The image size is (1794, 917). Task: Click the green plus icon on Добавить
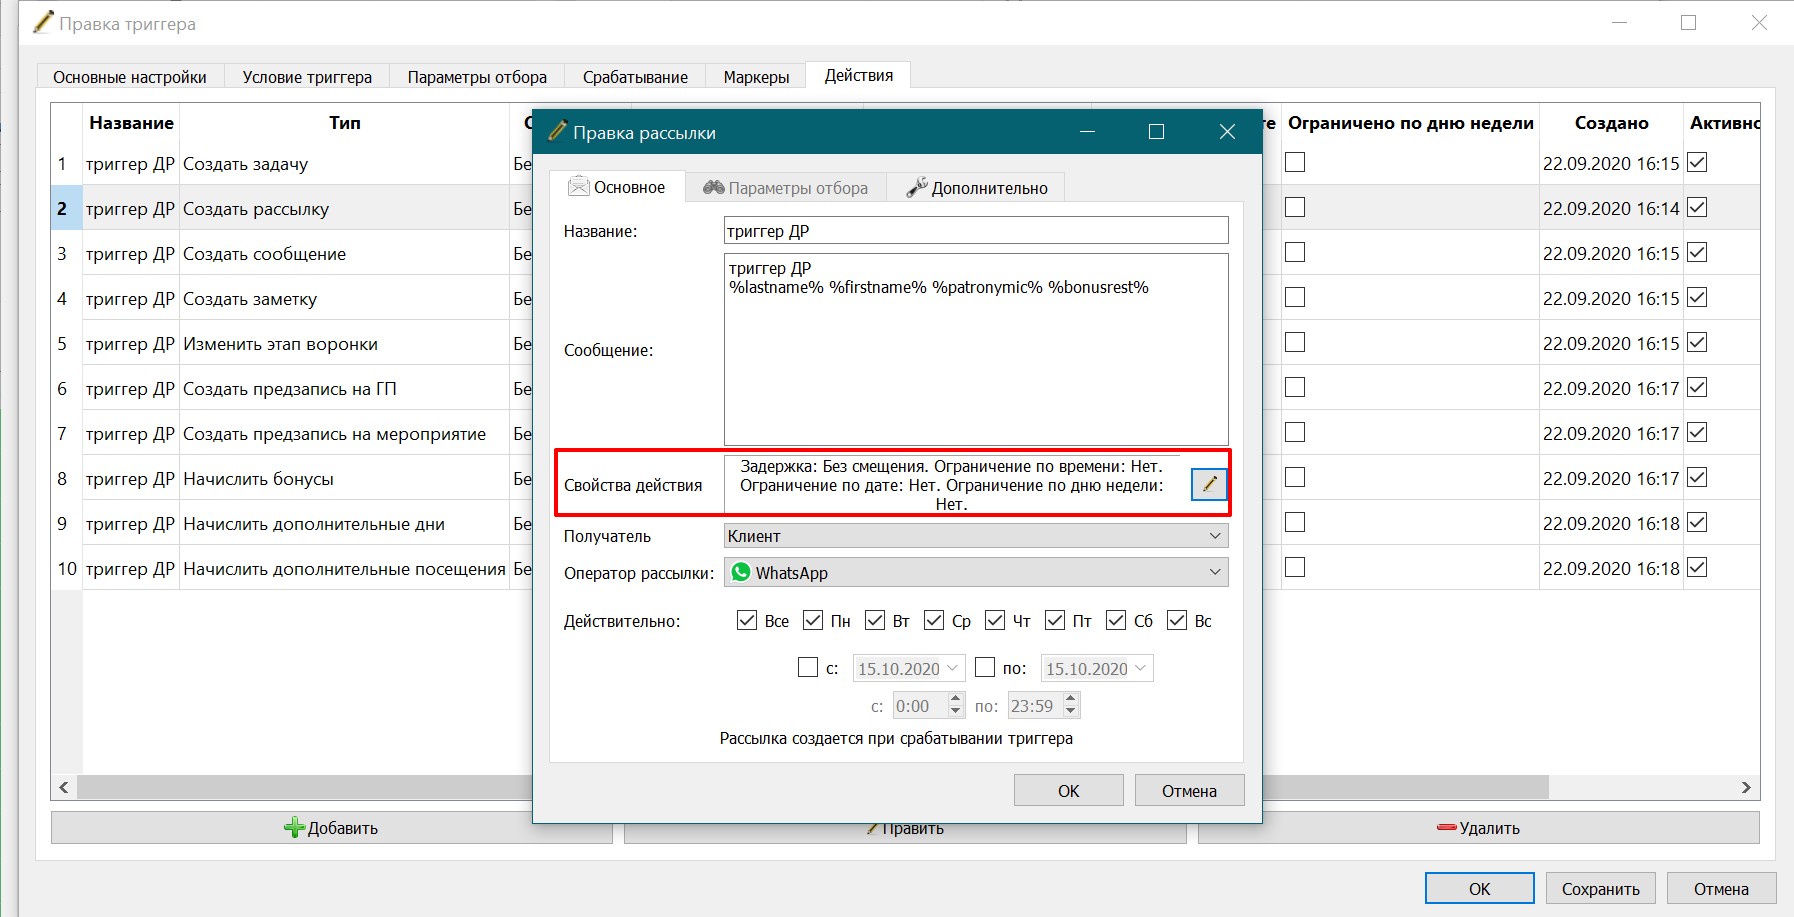[294, 828]
